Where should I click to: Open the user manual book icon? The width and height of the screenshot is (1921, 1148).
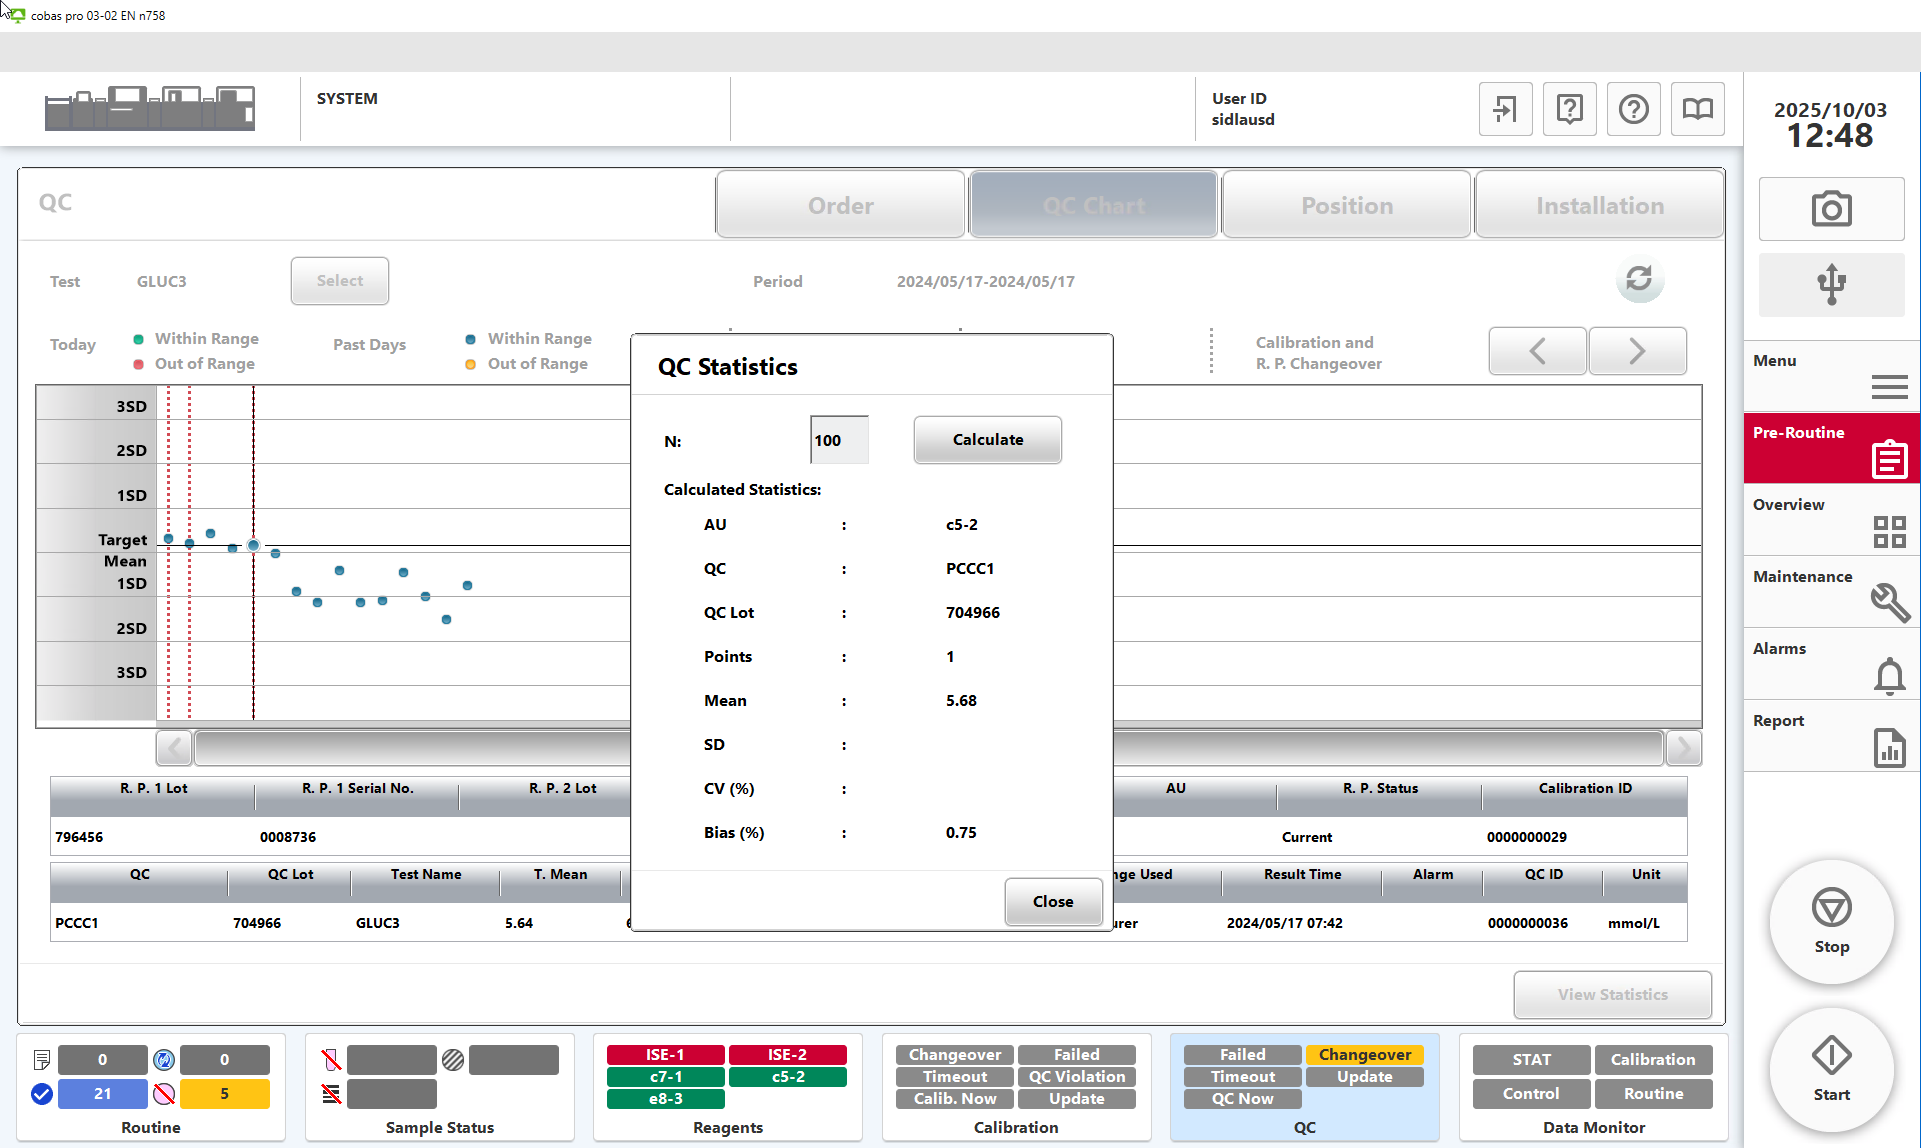pos(1697,109)
